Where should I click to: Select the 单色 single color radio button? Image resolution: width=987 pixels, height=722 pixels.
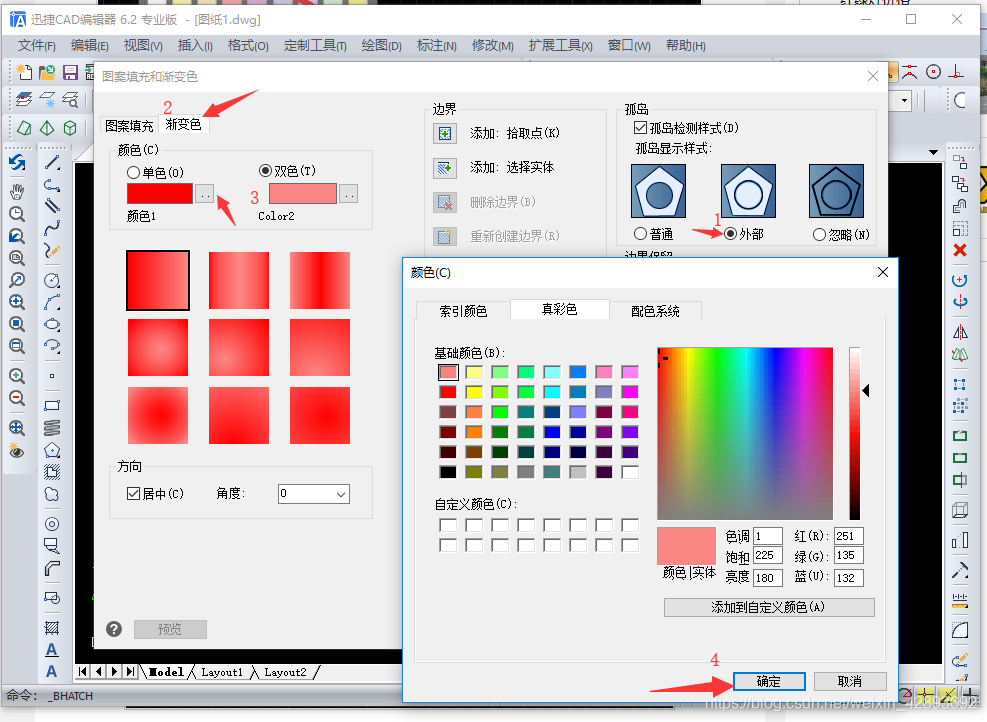133,172
